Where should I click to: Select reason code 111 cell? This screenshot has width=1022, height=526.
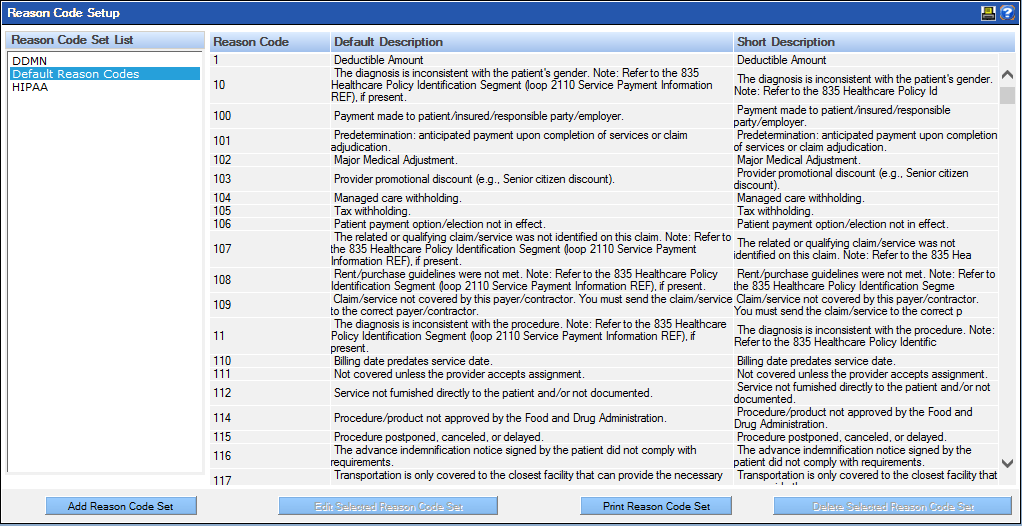pos(270,374)
